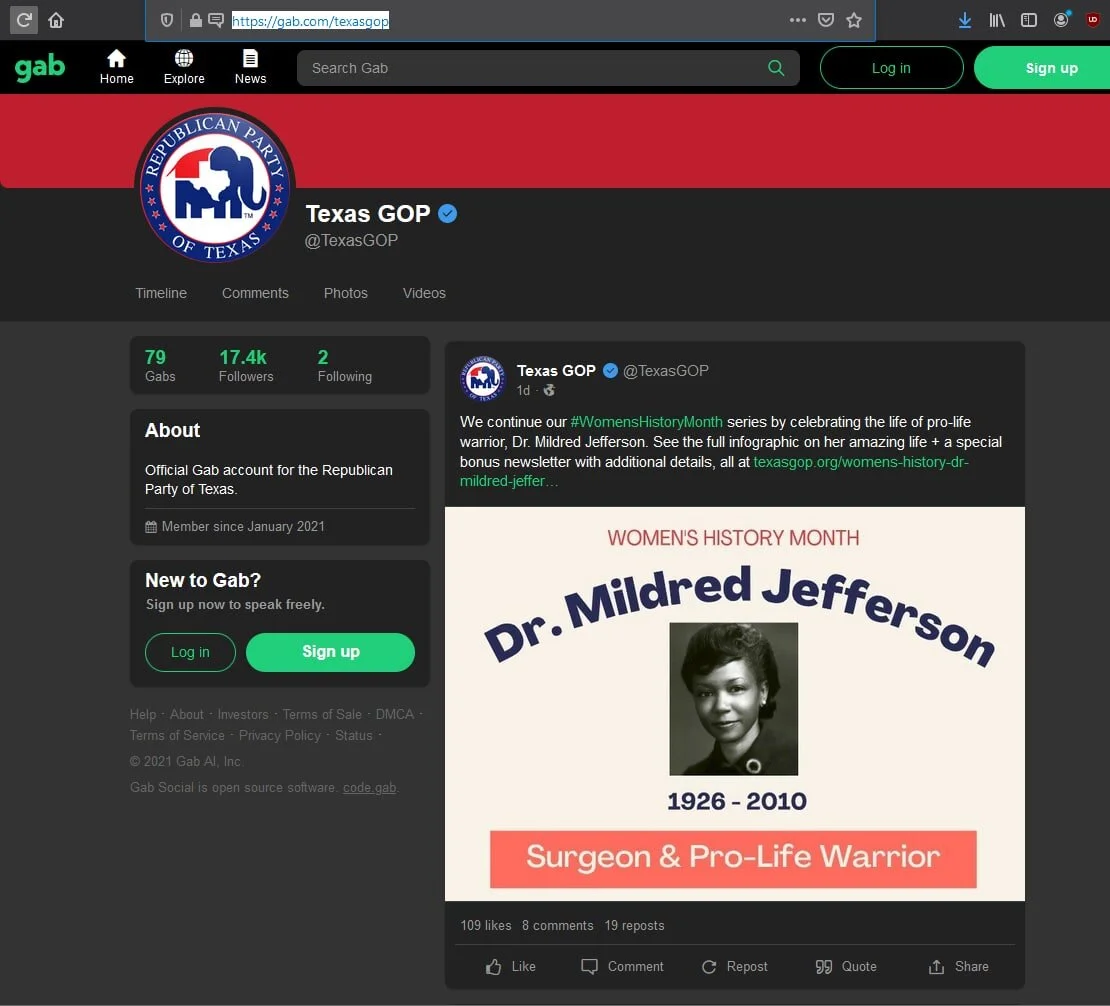
Task: Like the post
Action: tap(510, 966)
